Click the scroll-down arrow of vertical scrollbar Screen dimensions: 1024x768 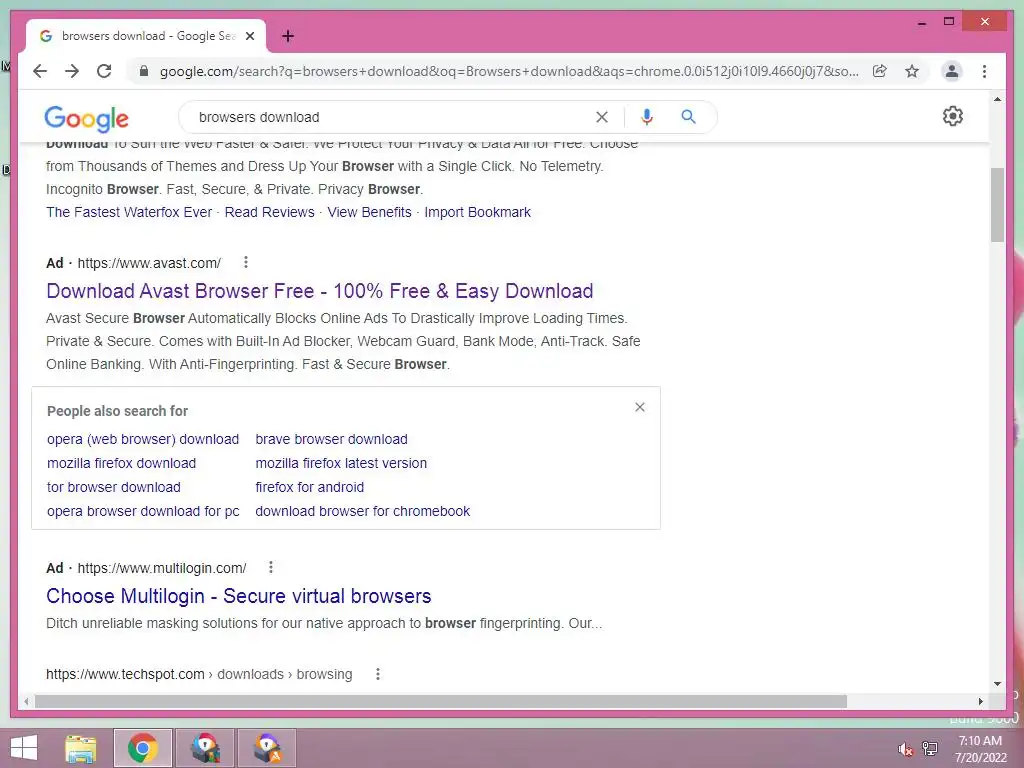997,684
